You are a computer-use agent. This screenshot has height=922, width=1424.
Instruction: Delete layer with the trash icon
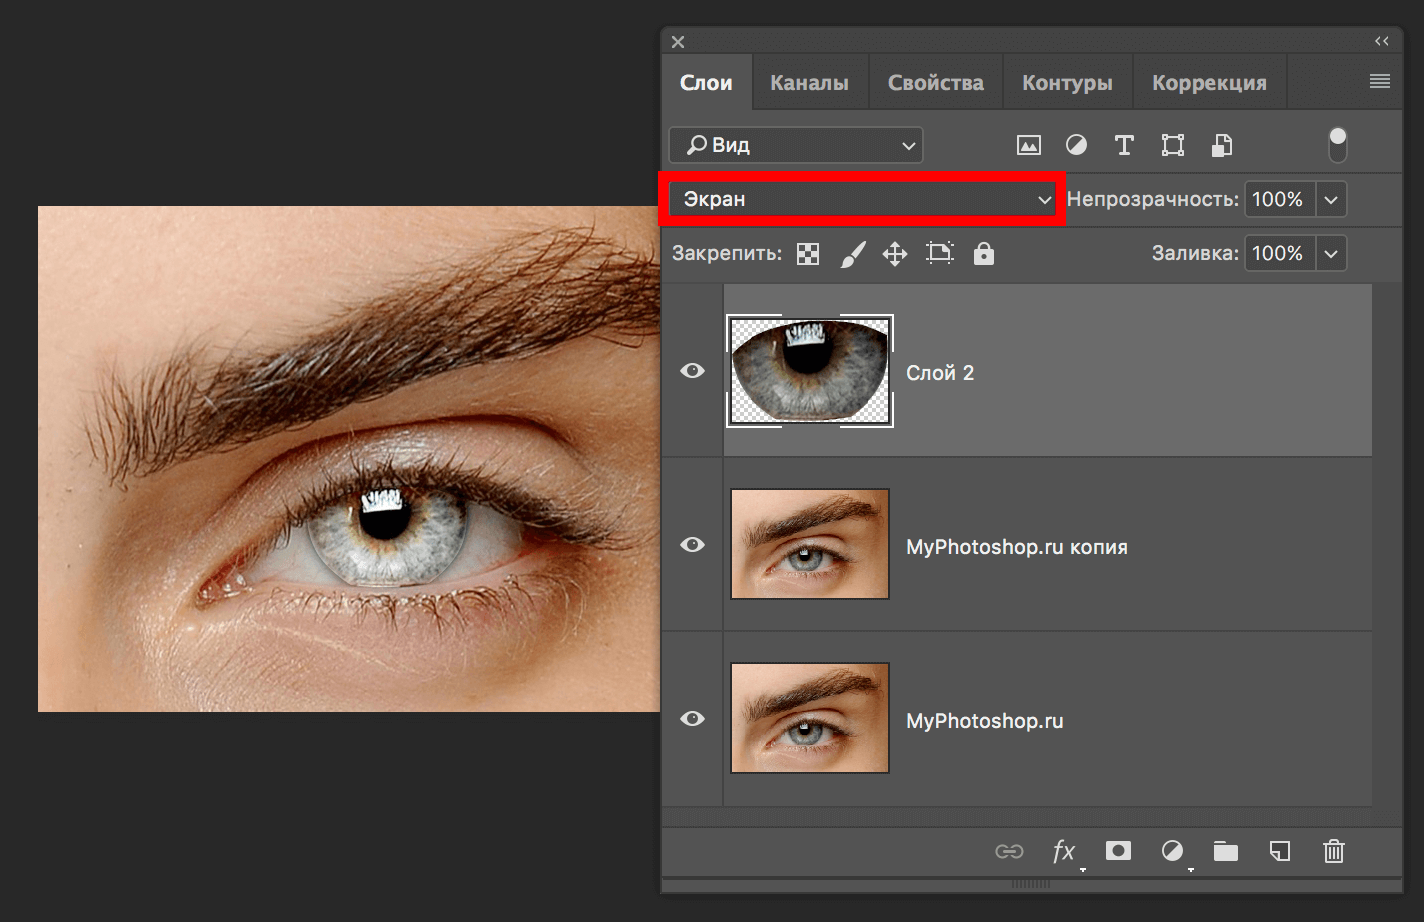pos(1333,851)
